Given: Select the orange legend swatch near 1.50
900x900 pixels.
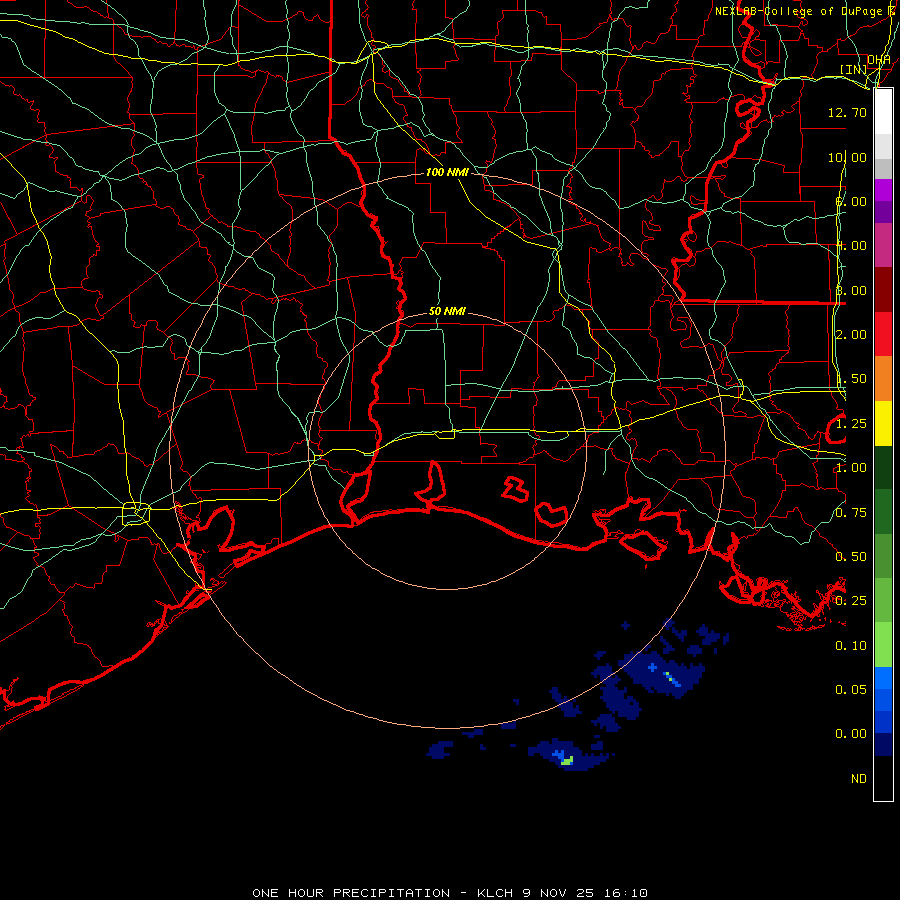Looking at the screenshot, I should click(x=883, y=379).
